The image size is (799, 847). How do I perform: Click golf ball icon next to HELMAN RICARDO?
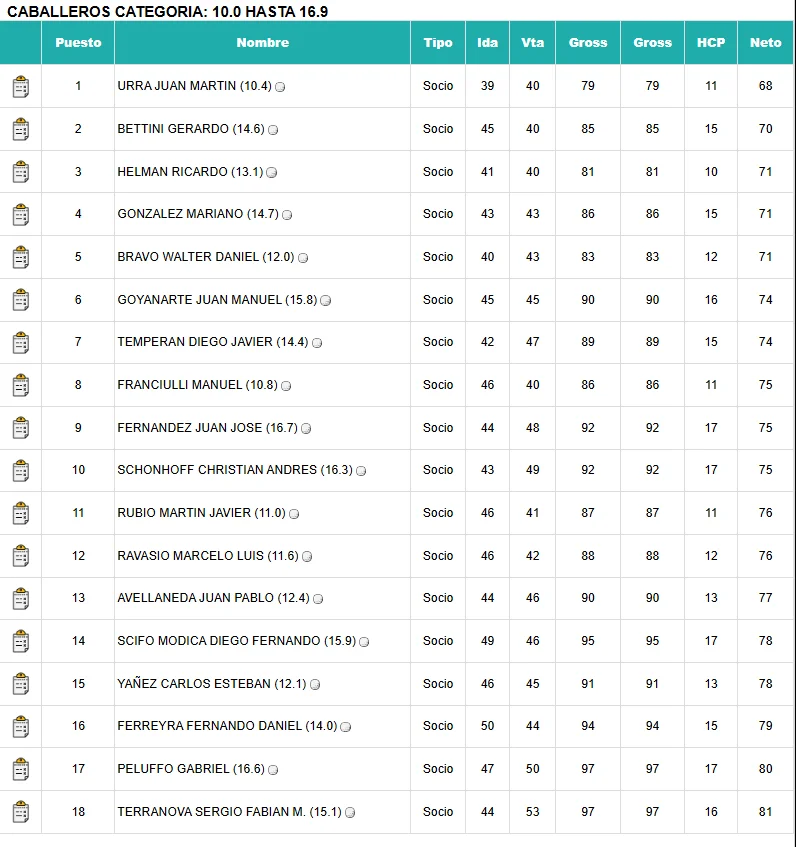pos(272,172)
